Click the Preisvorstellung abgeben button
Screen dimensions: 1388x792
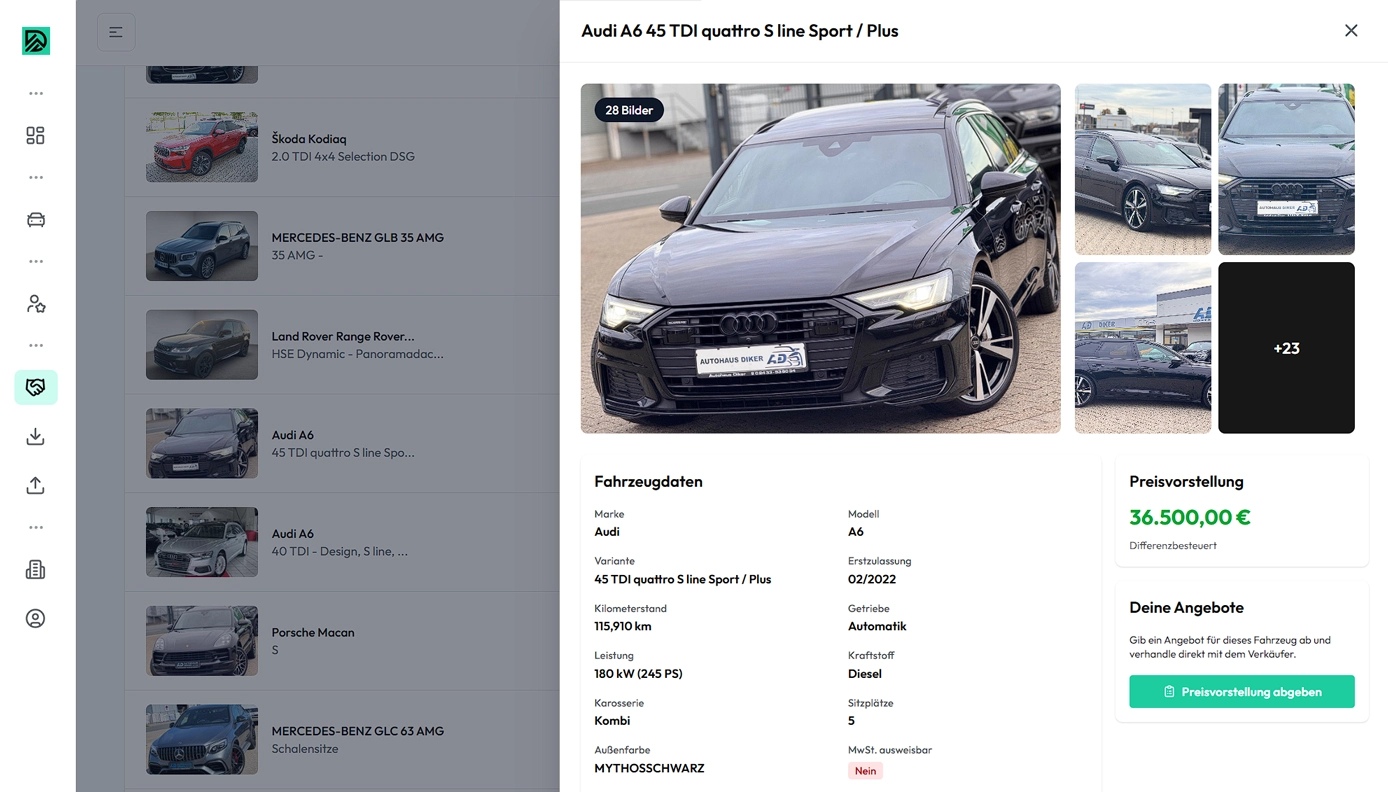coord(1242,692)
